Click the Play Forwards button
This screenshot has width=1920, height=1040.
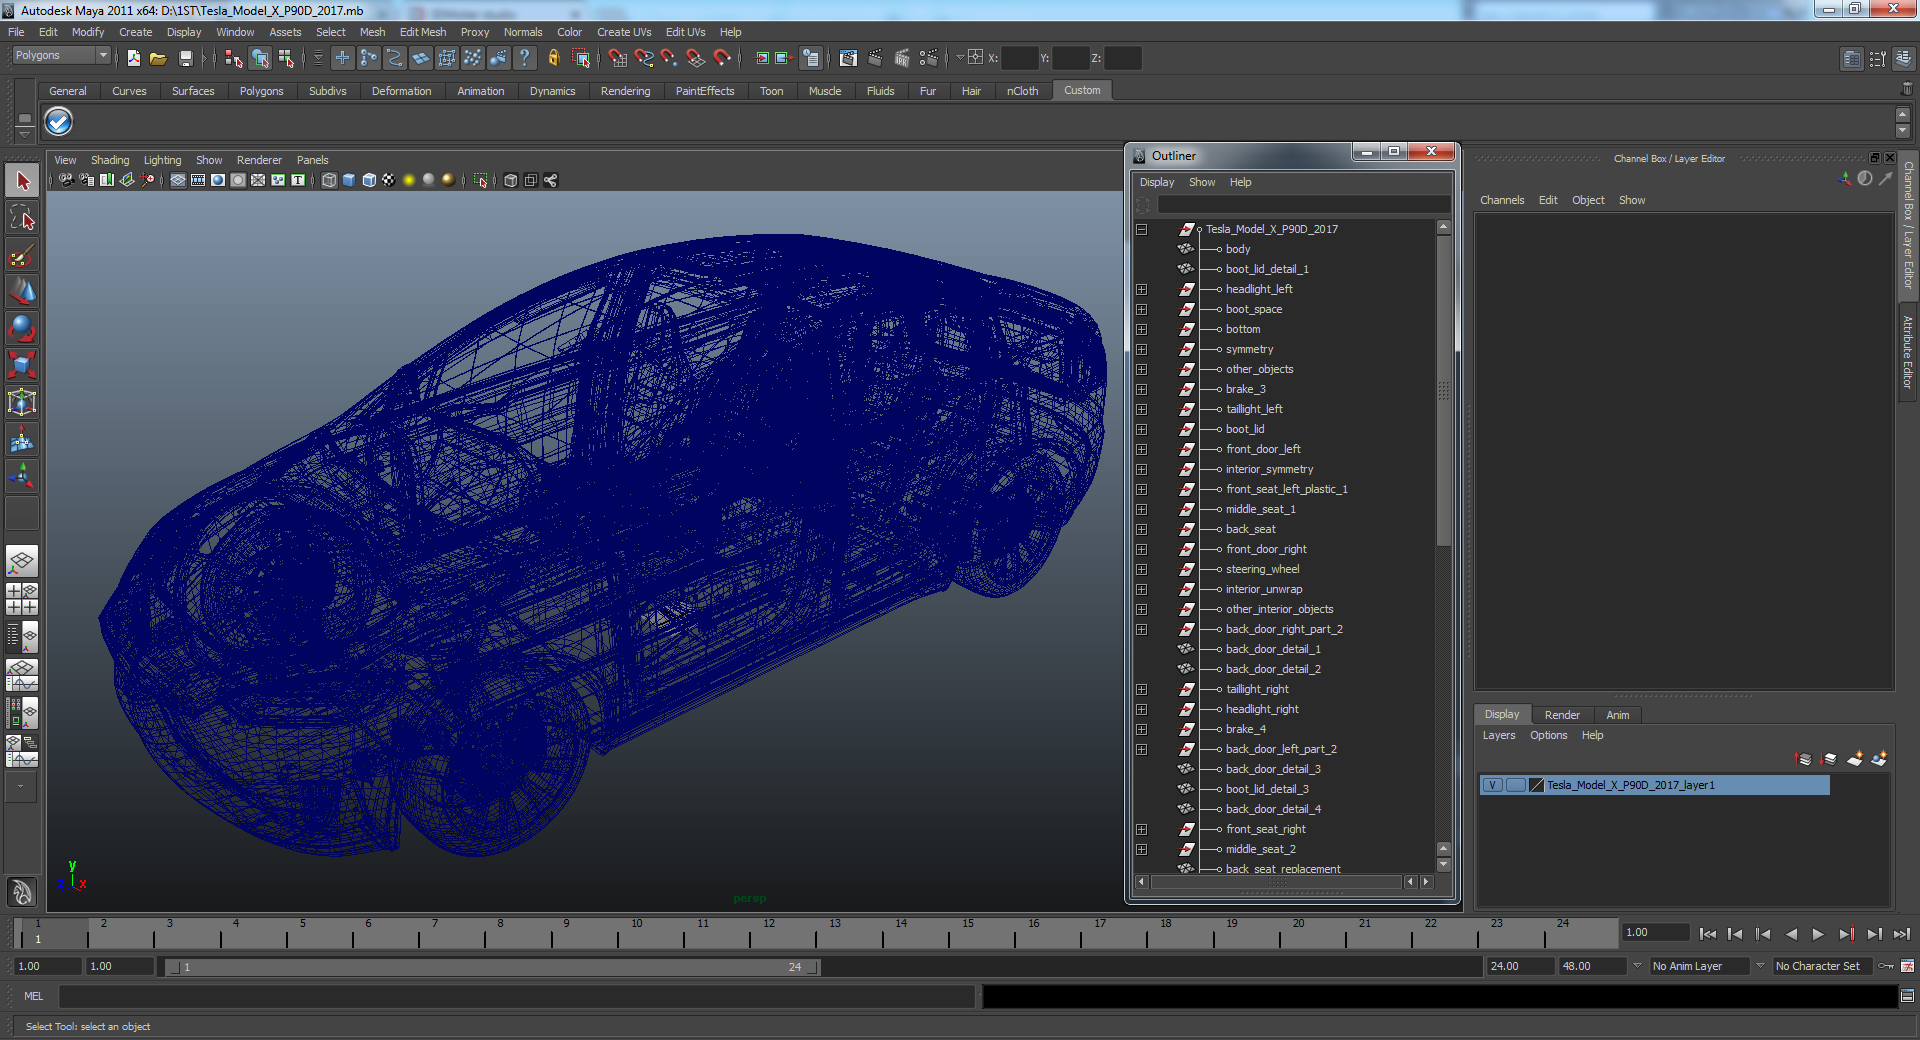[x=1818, y=934]
